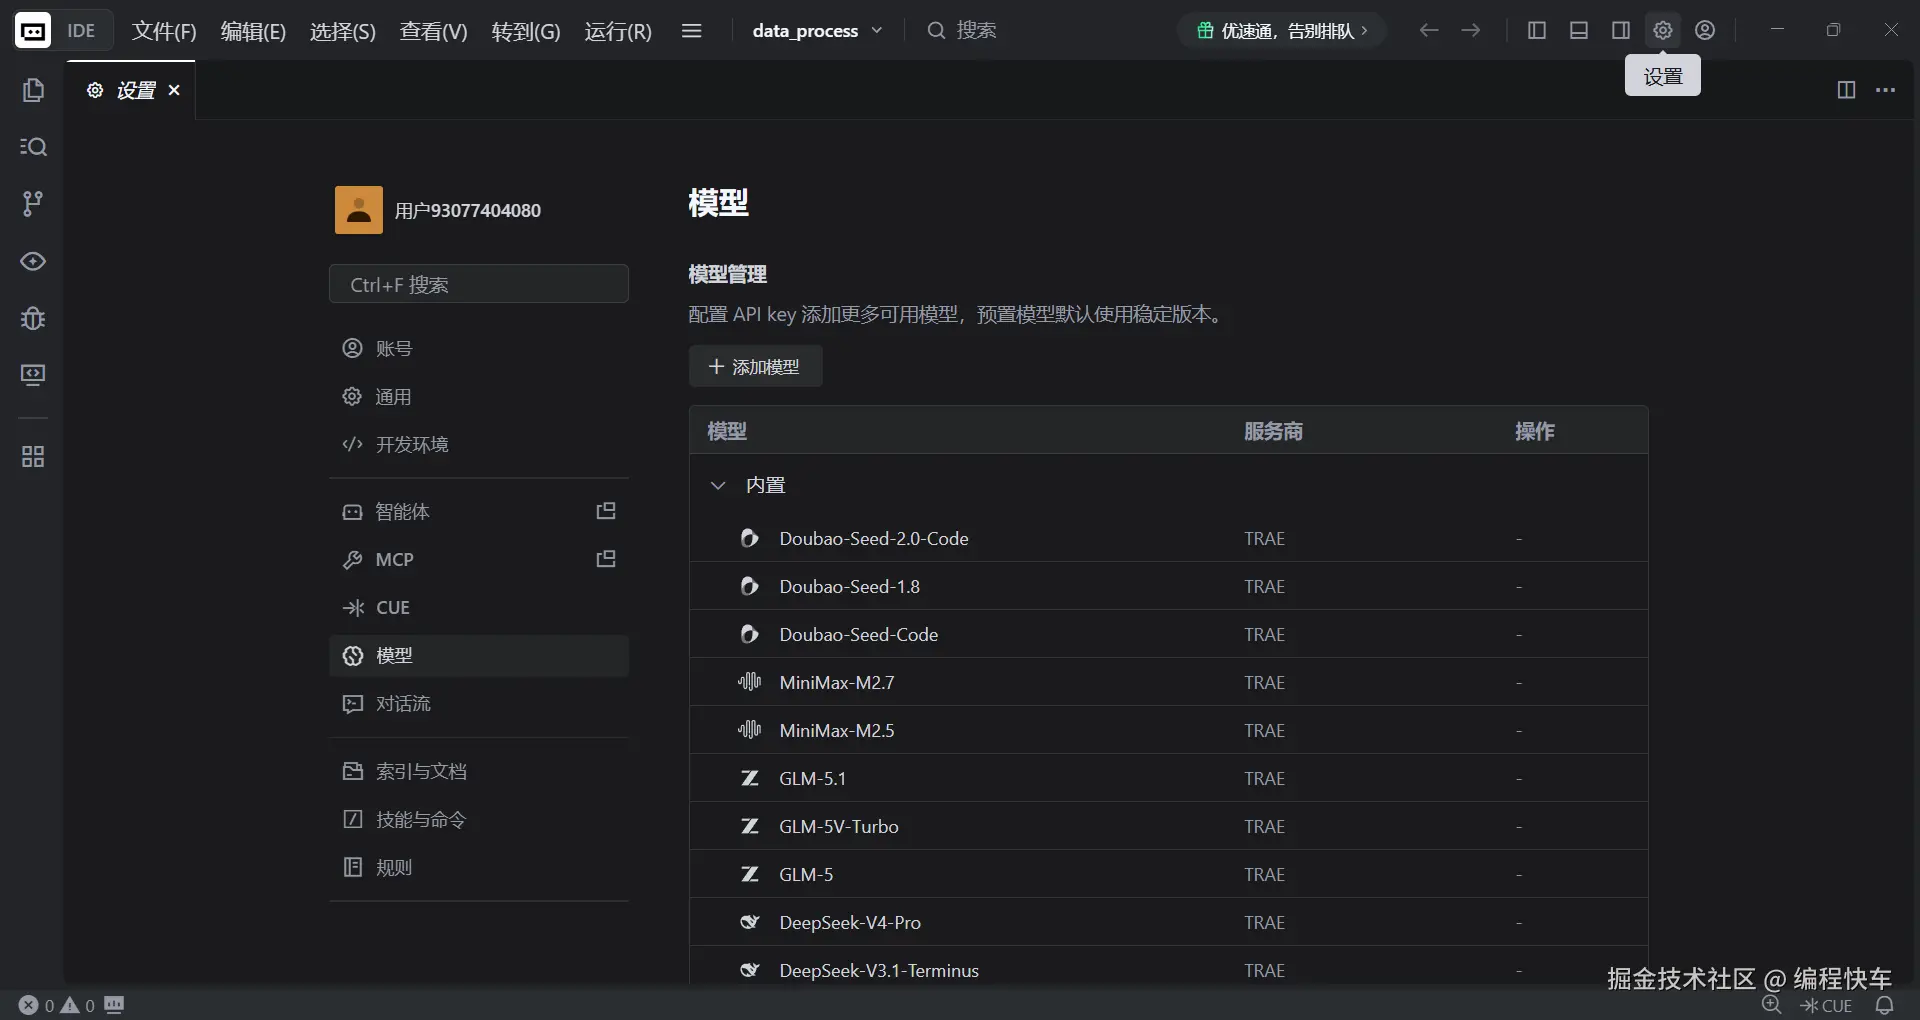Open the editor more actions ellipsis
The height and width of the screenshot is (1020, 1920).
tap(1885, 90)
